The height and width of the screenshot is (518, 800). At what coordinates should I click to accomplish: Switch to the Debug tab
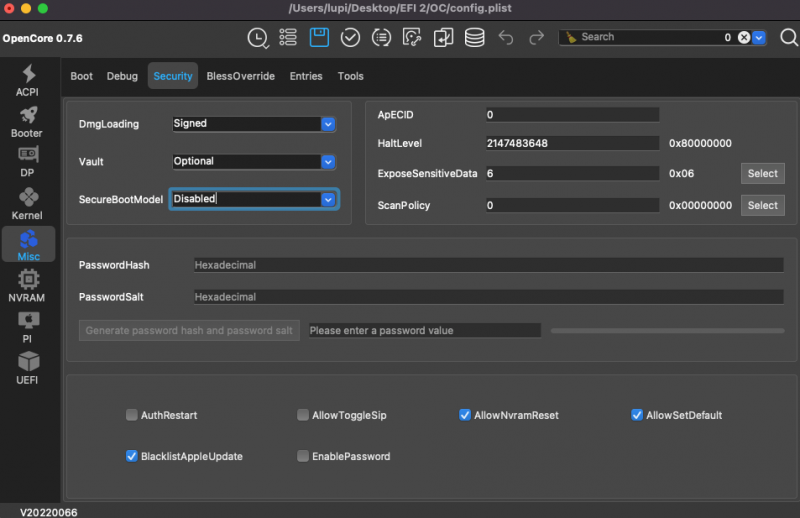[122, 76]
